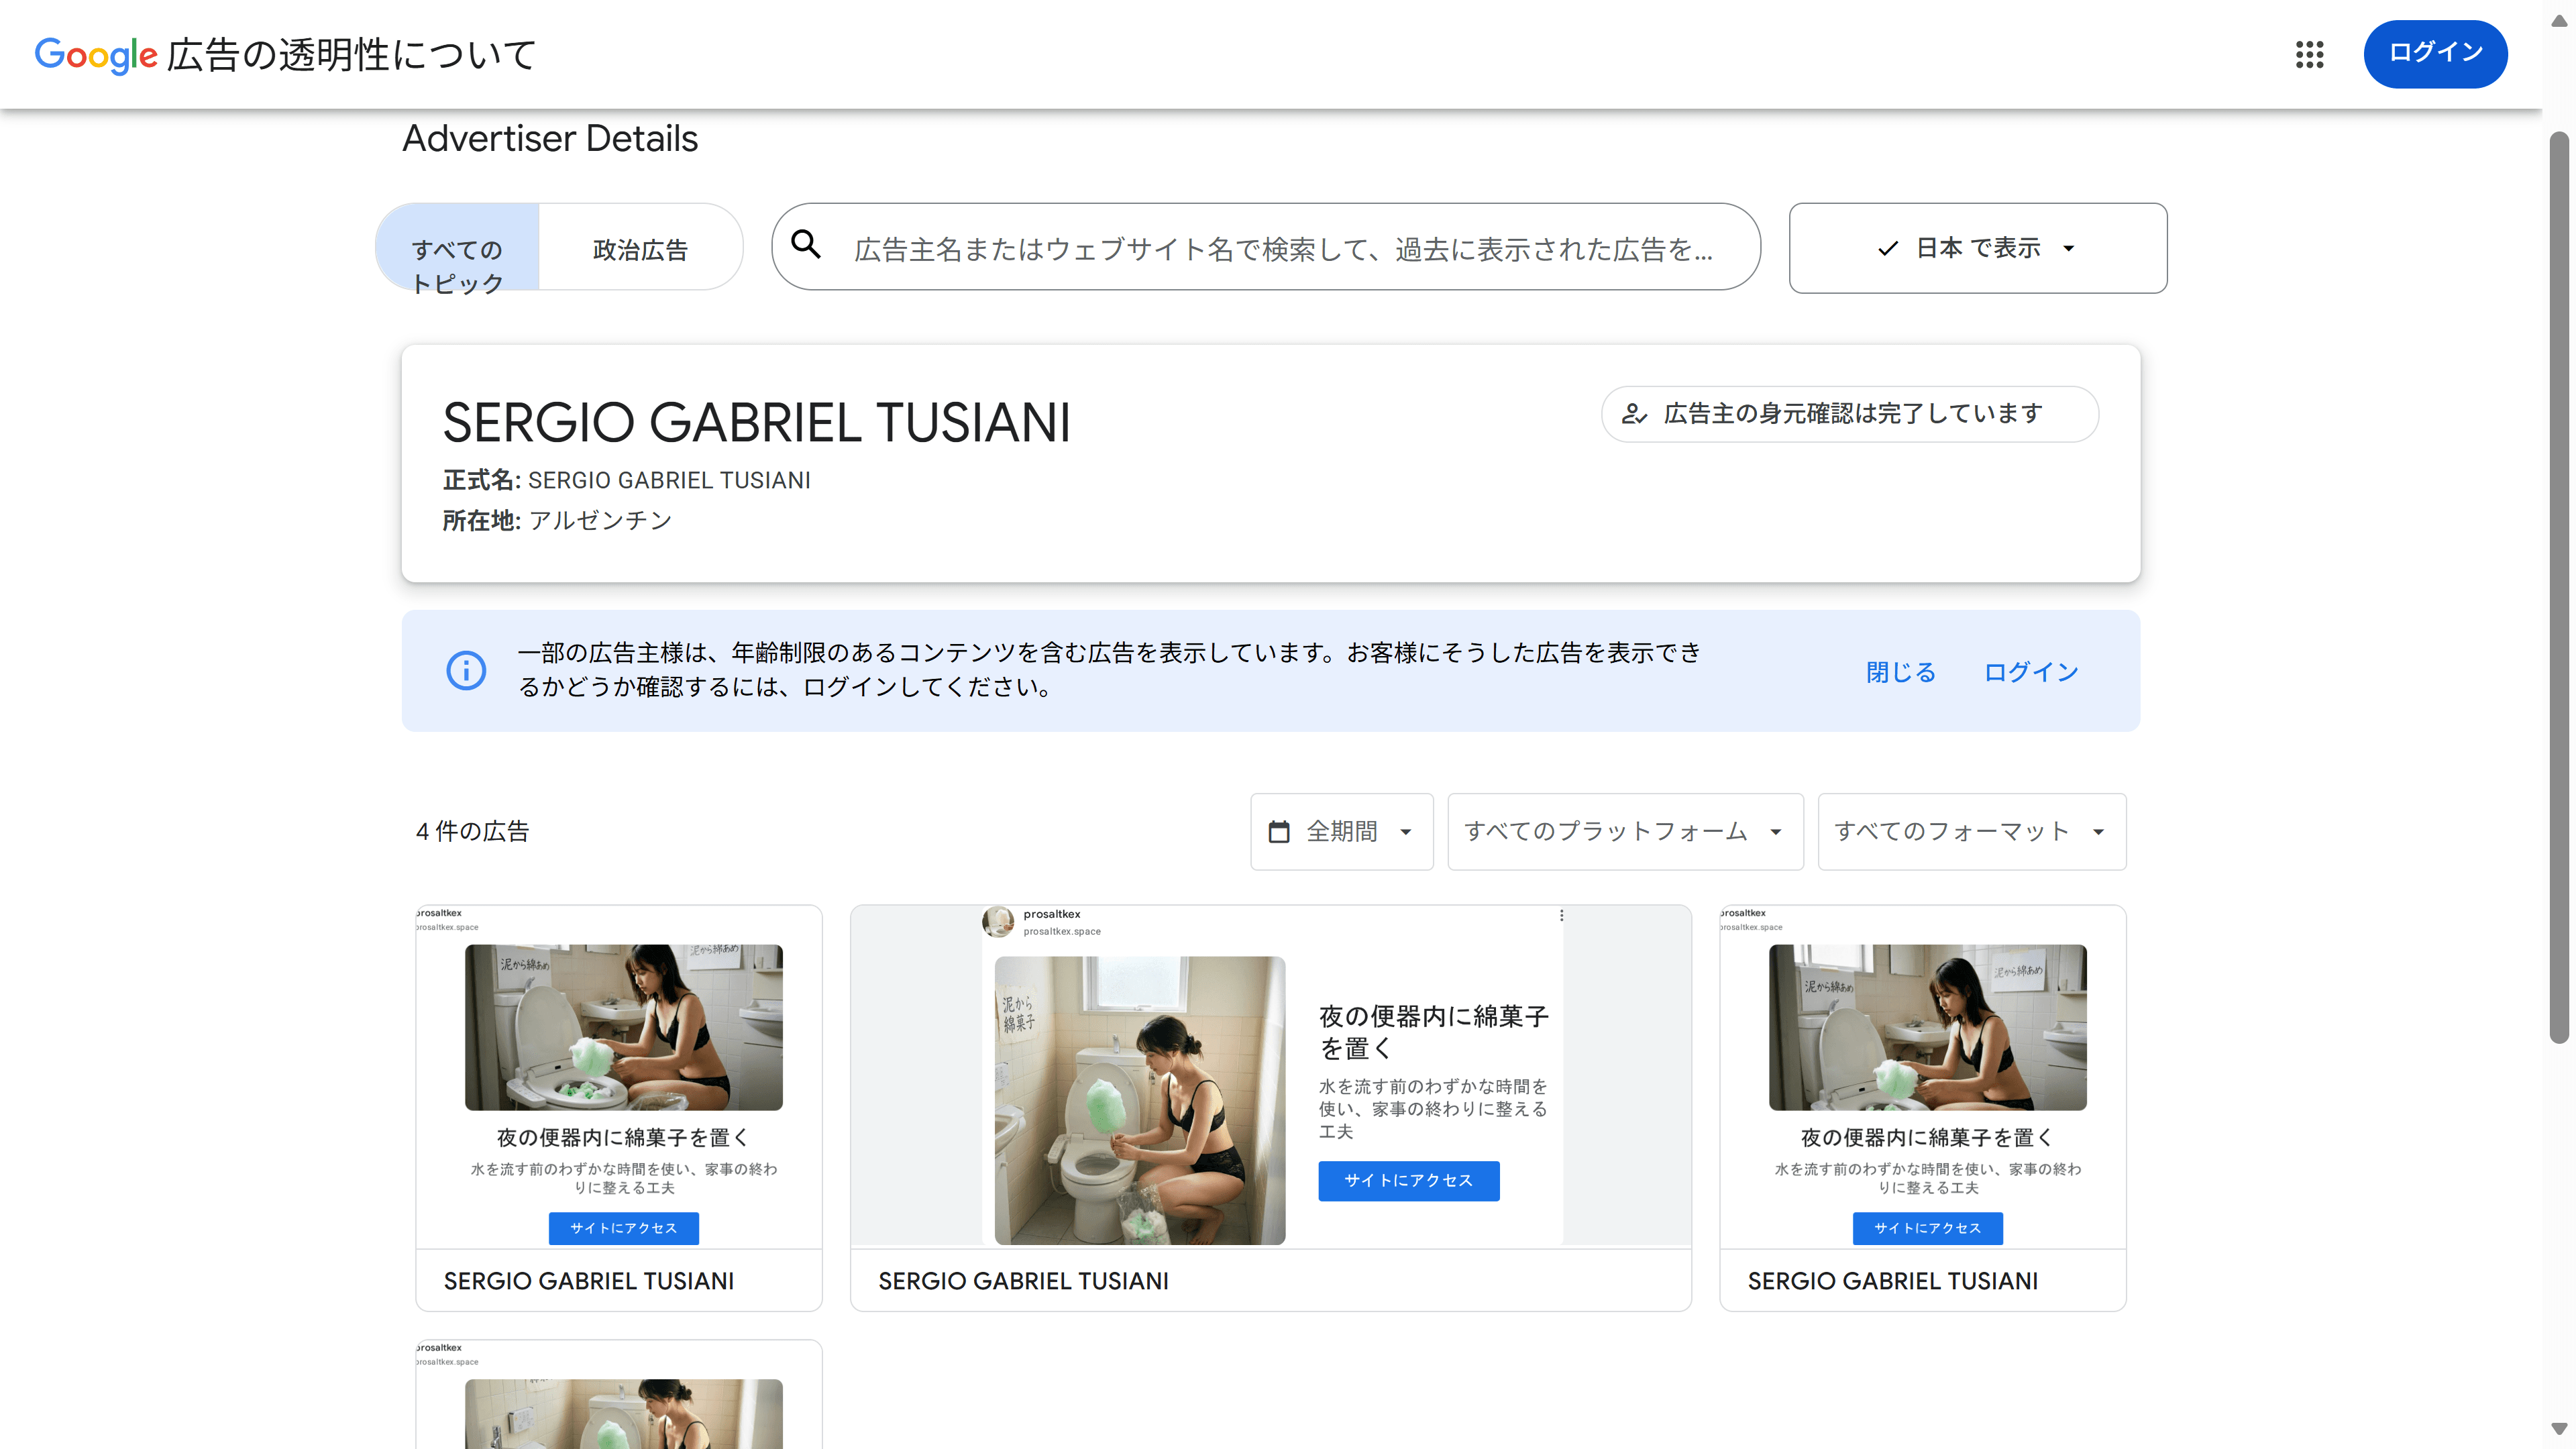Click the 広告主の身元確認は完了しています badge

[x=1849, y=414]
